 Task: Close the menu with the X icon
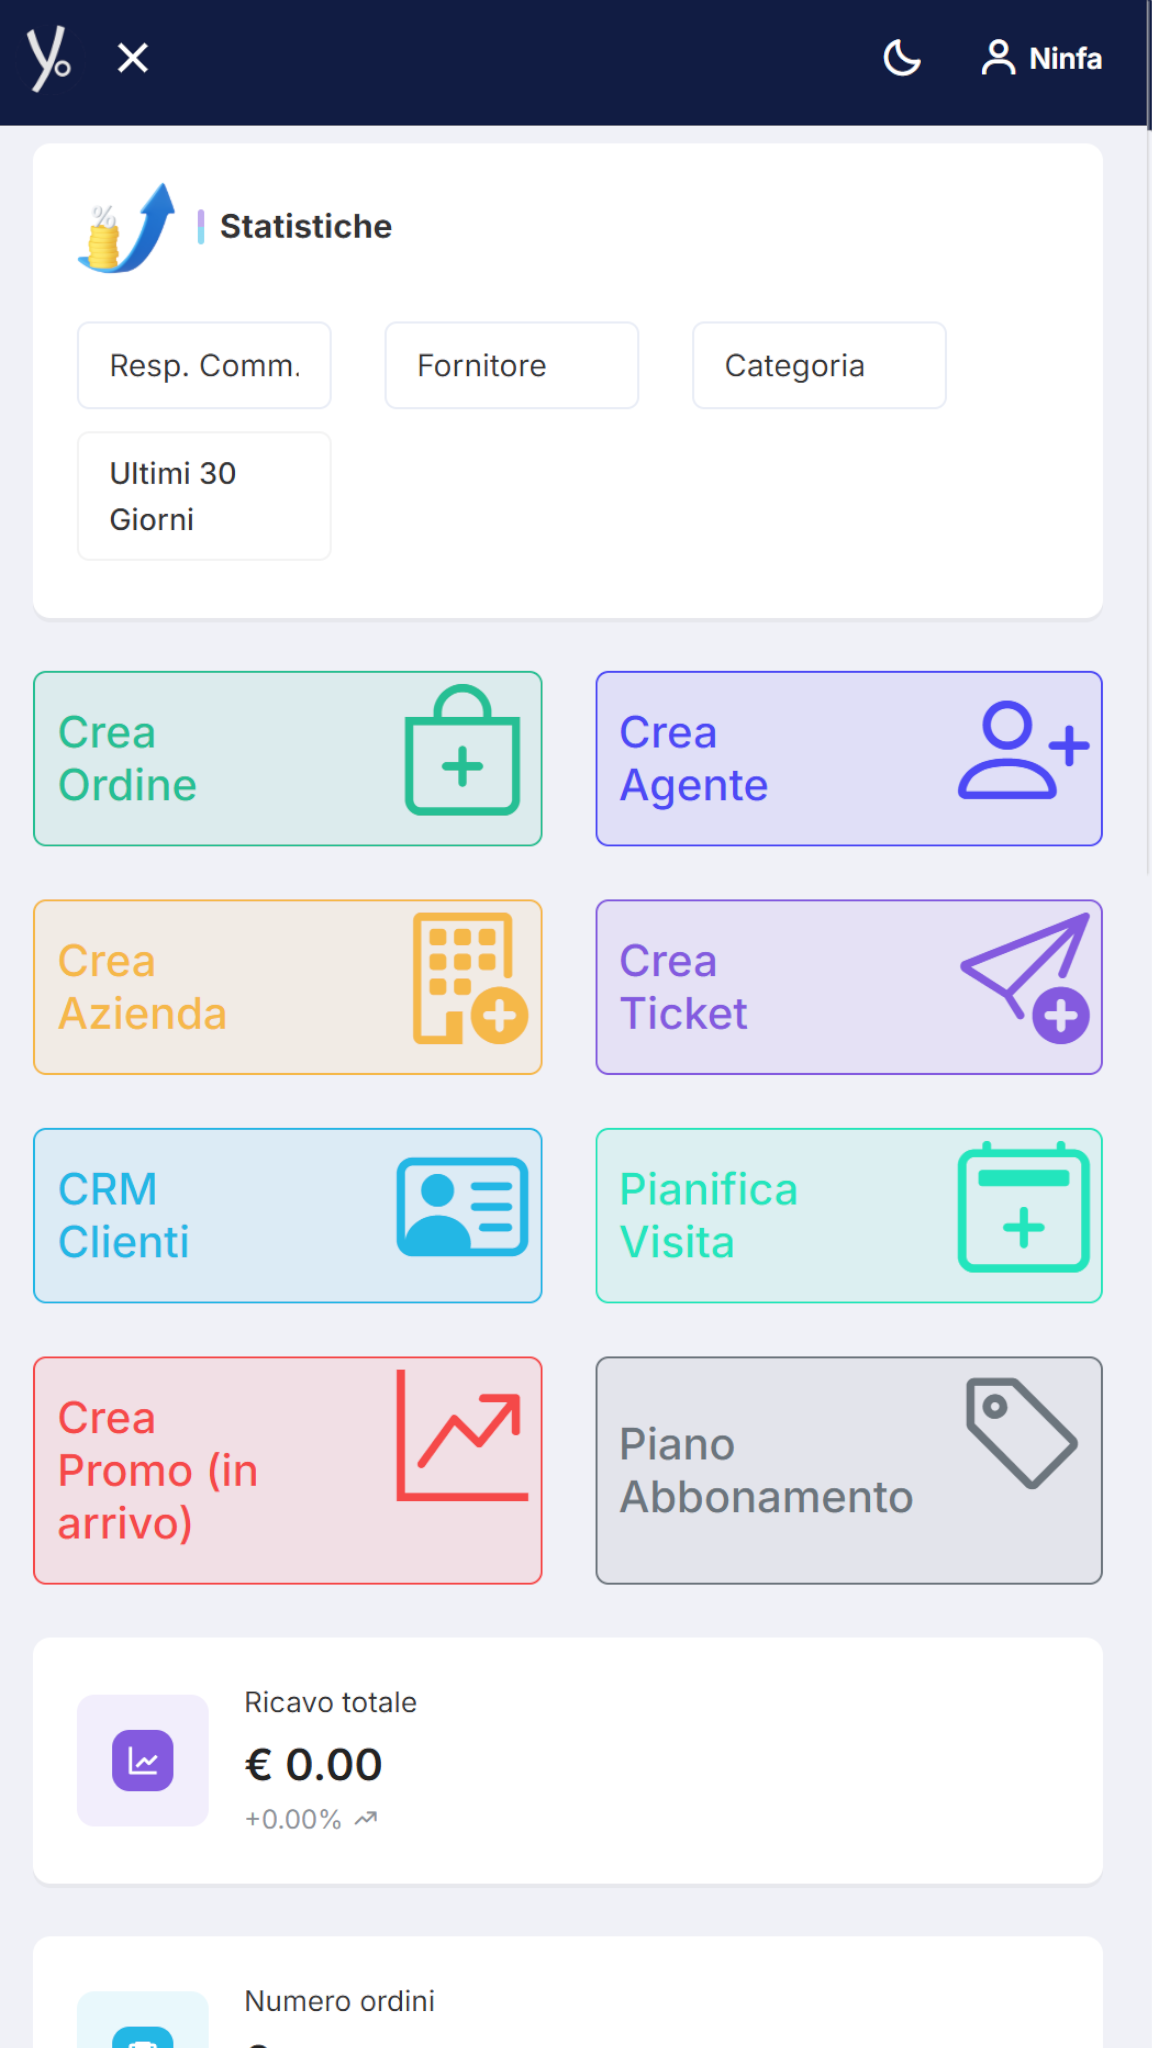(133, 59)
